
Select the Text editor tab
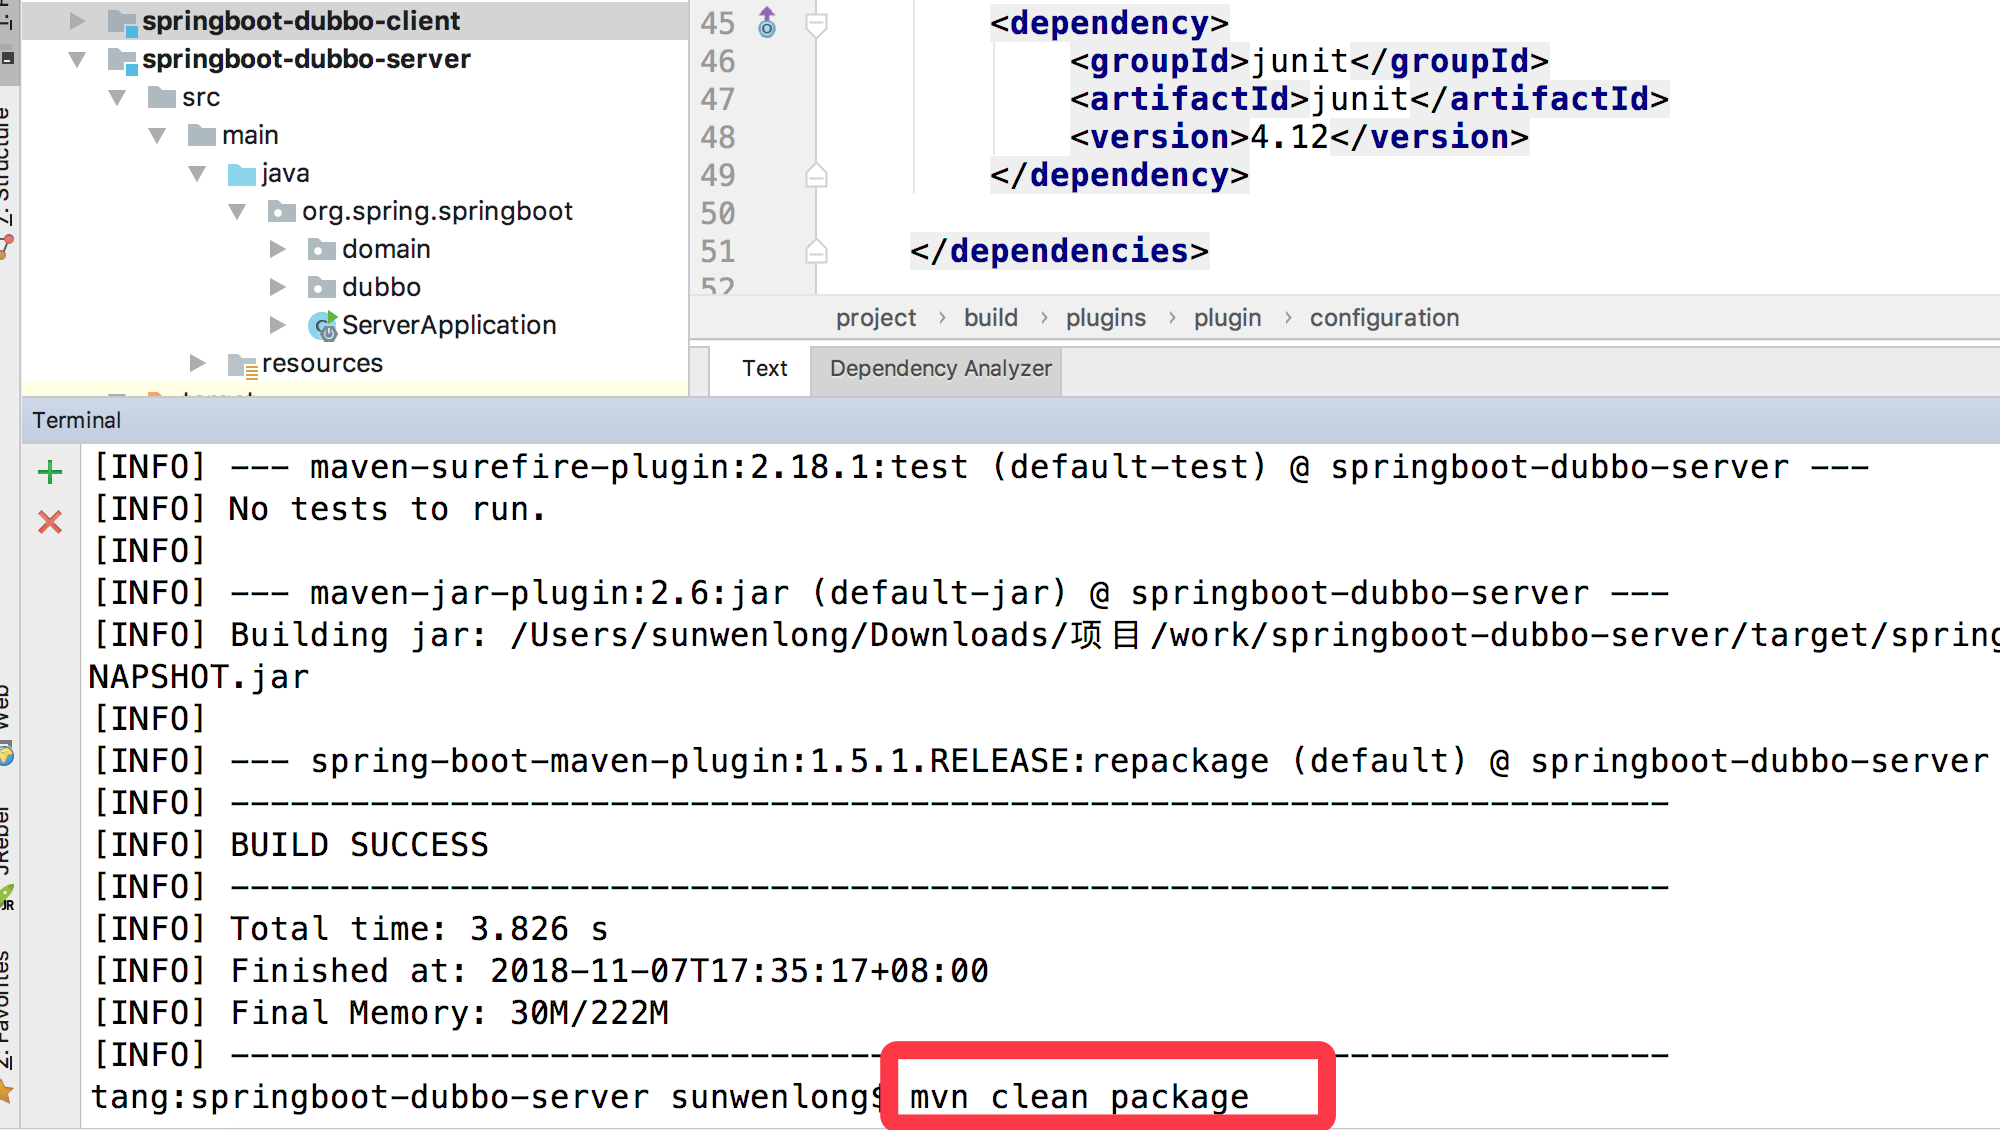[x=764, y=369]
